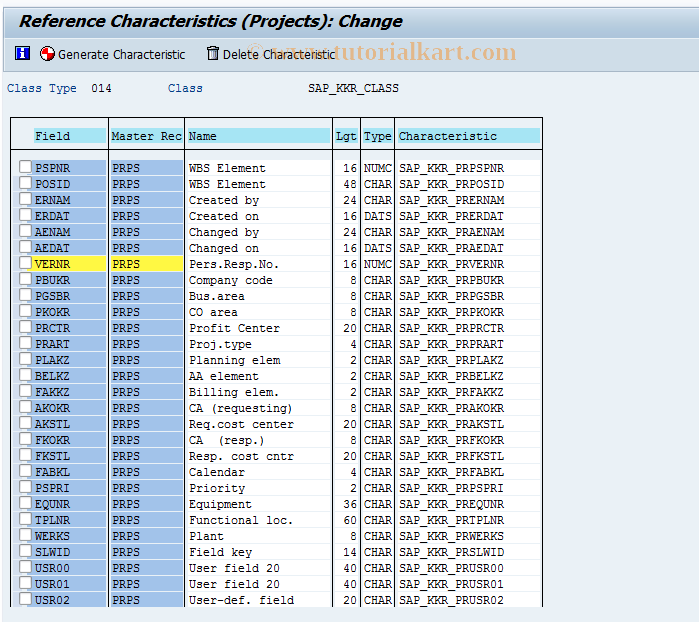
Task: Toggle the FKOKR row checkbox
Action: pyautogui.click(x=25, y=439)
